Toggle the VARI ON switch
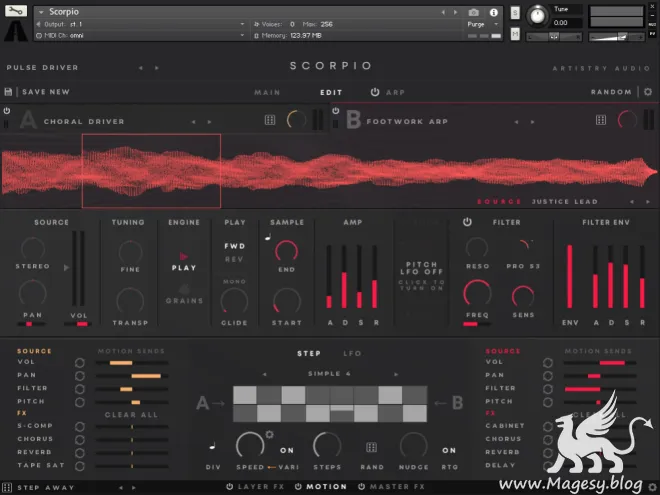Image resolution: width=660 pixels, height=495 pixels. tap(287, 450)
